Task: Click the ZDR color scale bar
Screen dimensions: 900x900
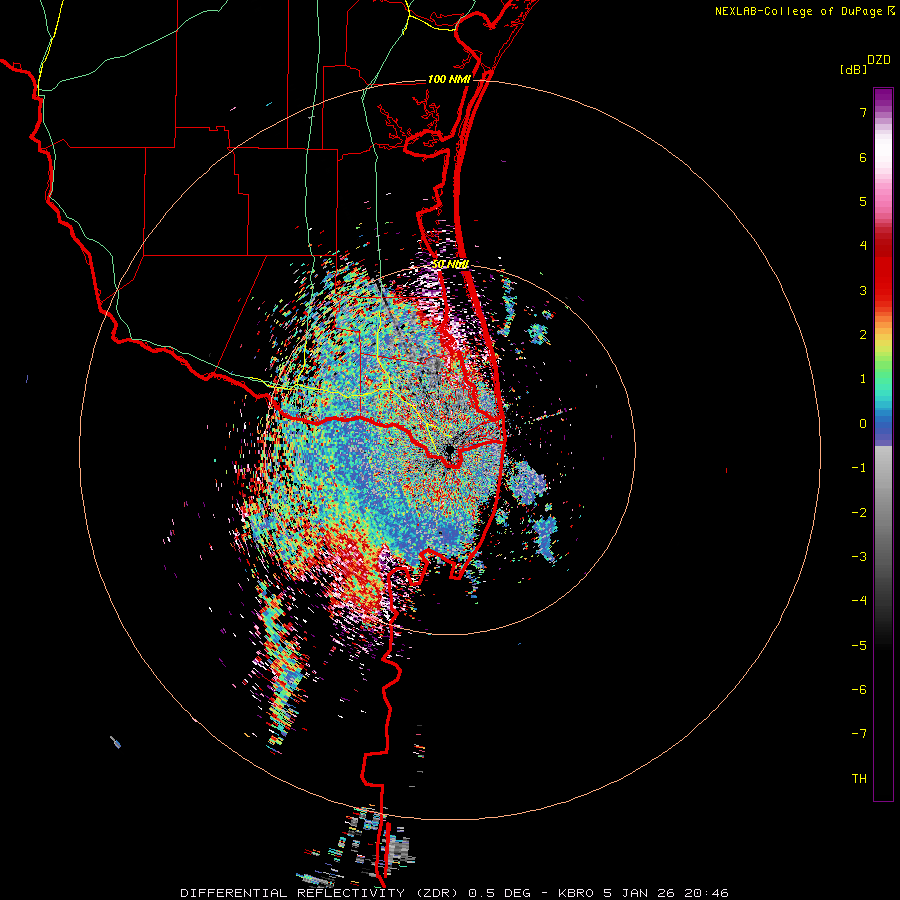Action: 883,444
